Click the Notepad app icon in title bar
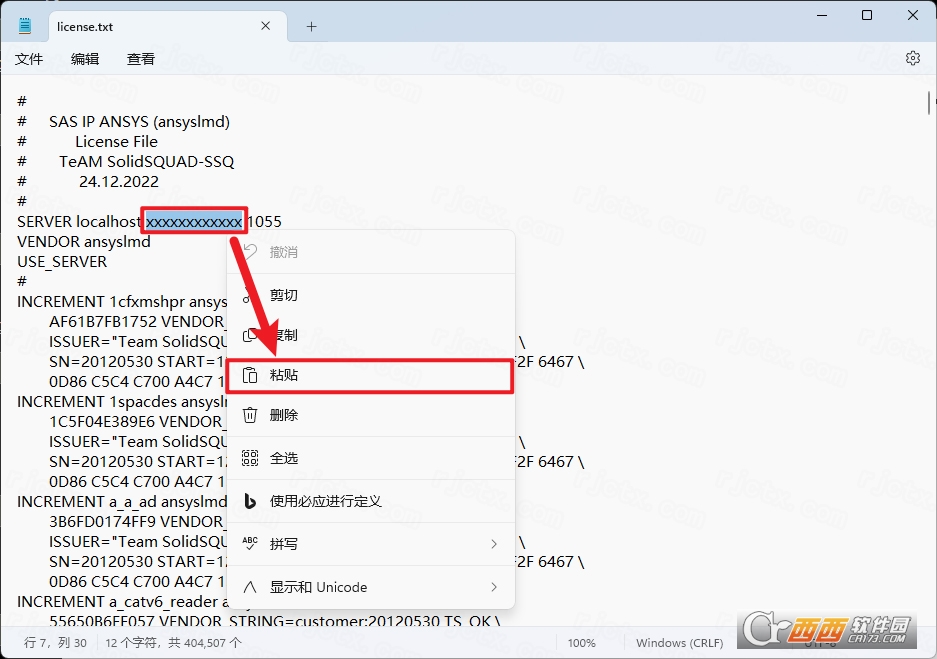Viewport: 937px width, 659px height. [25, 26]
